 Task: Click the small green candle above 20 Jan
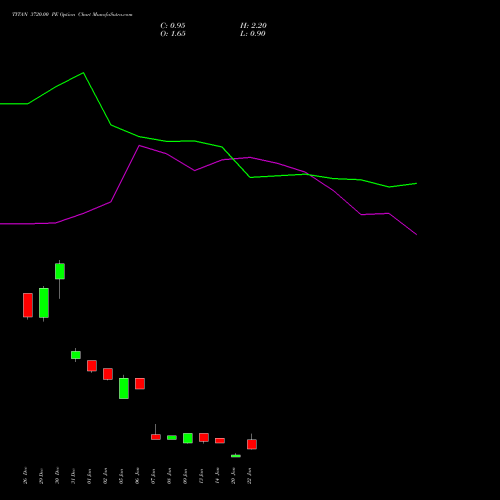point(236,456)
